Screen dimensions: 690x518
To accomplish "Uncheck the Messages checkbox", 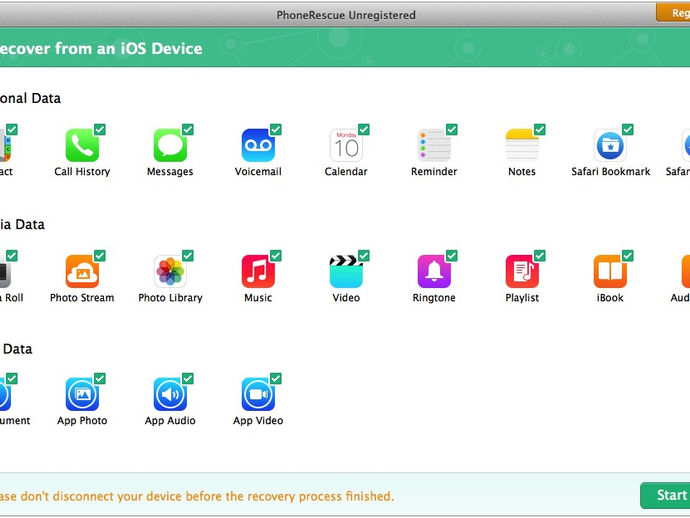I will click(x=188, y=129).
